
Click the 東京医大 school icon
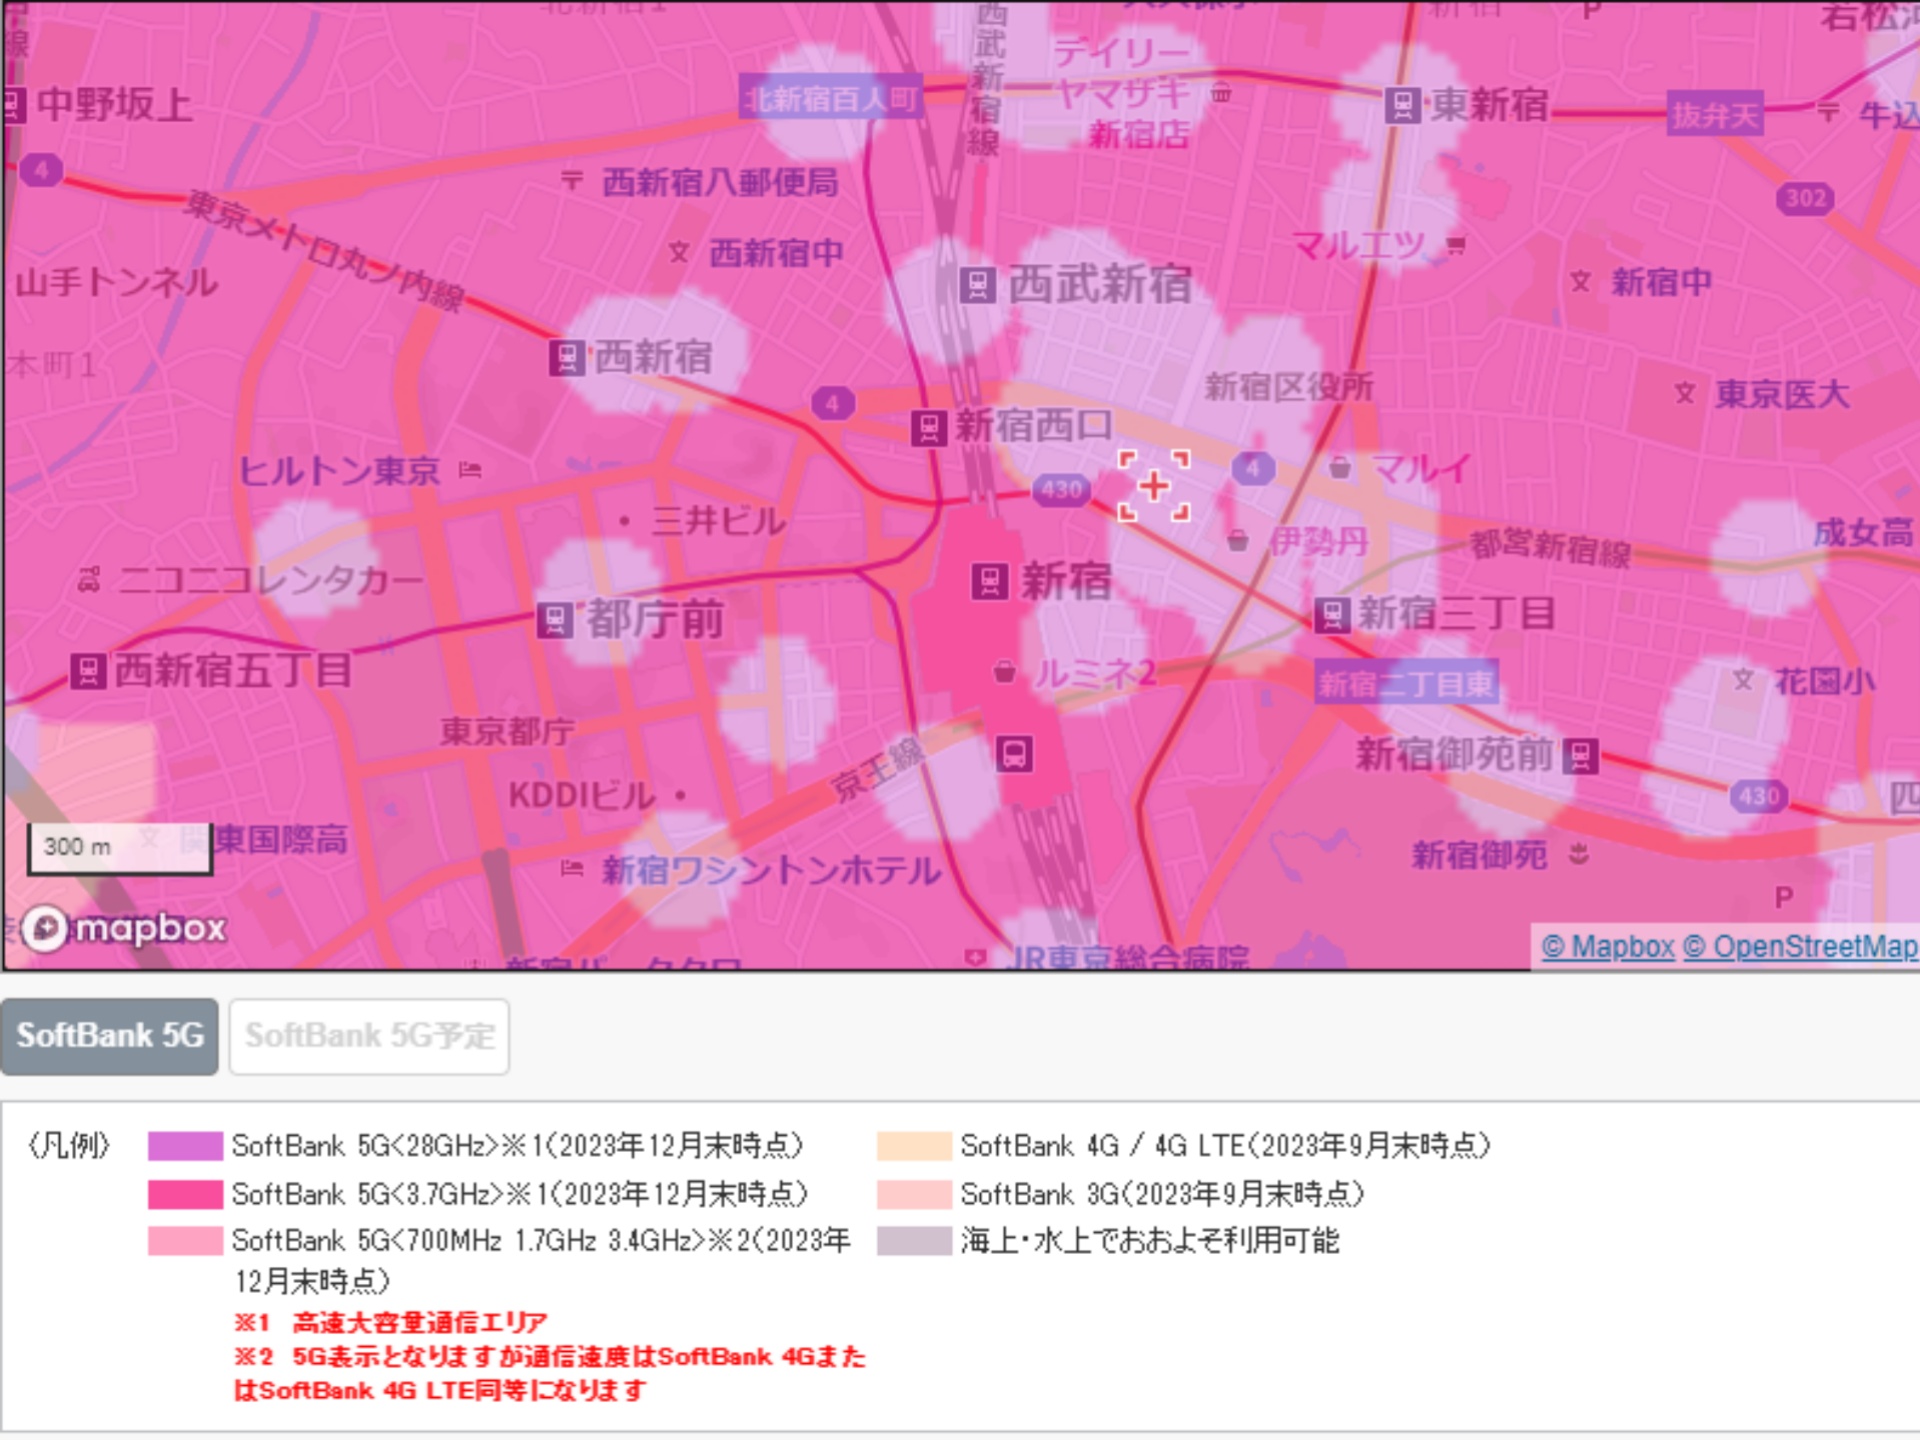(1685, 393)
